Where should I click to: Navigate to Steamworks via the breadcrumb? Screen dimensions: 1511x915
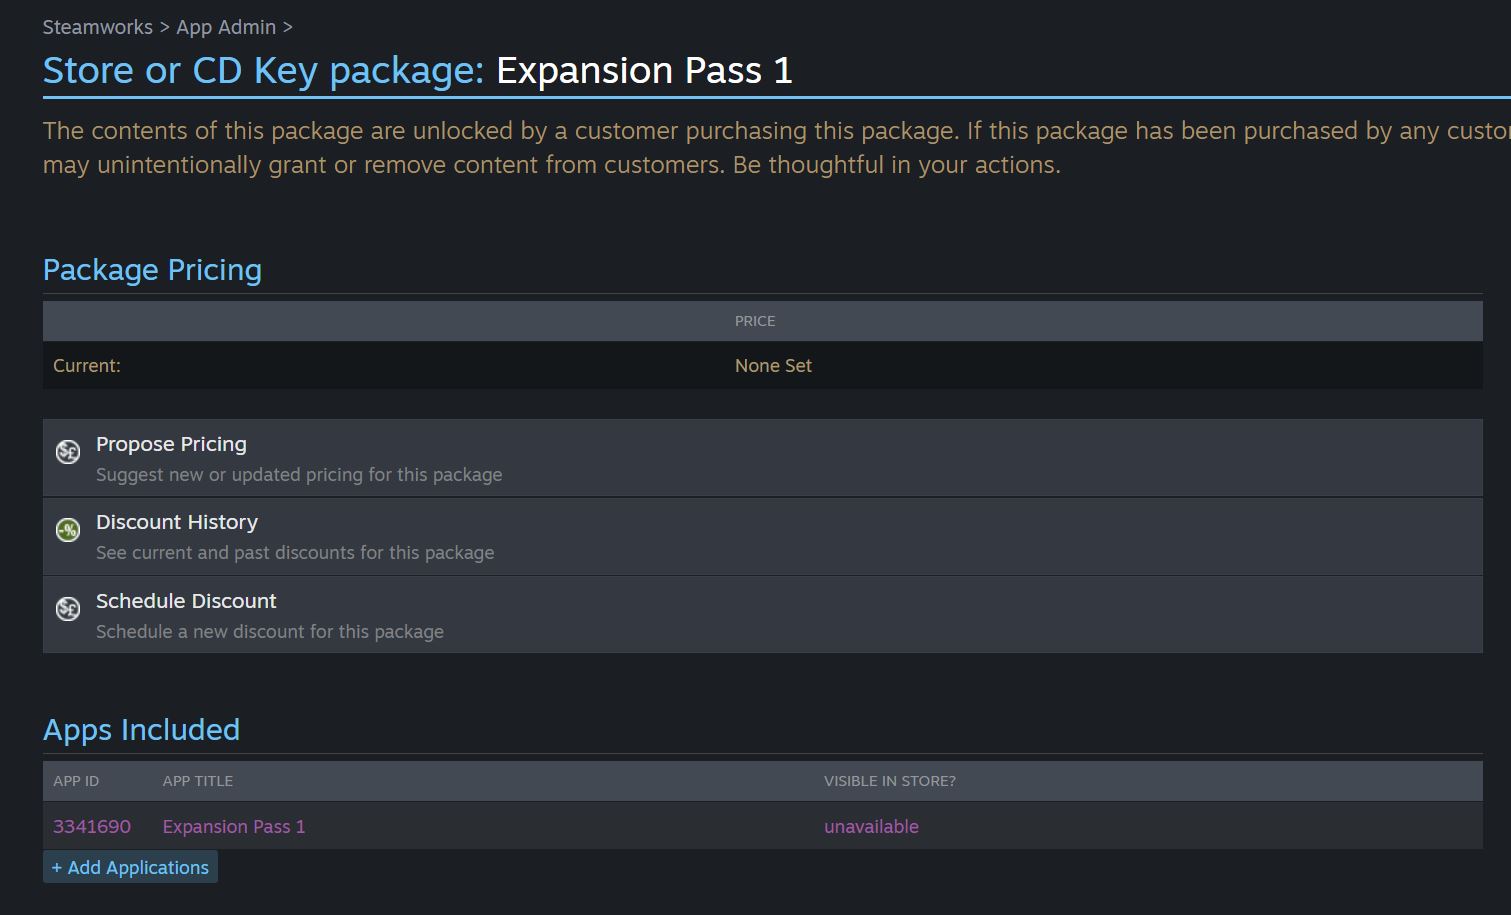(x=97, y=27)
